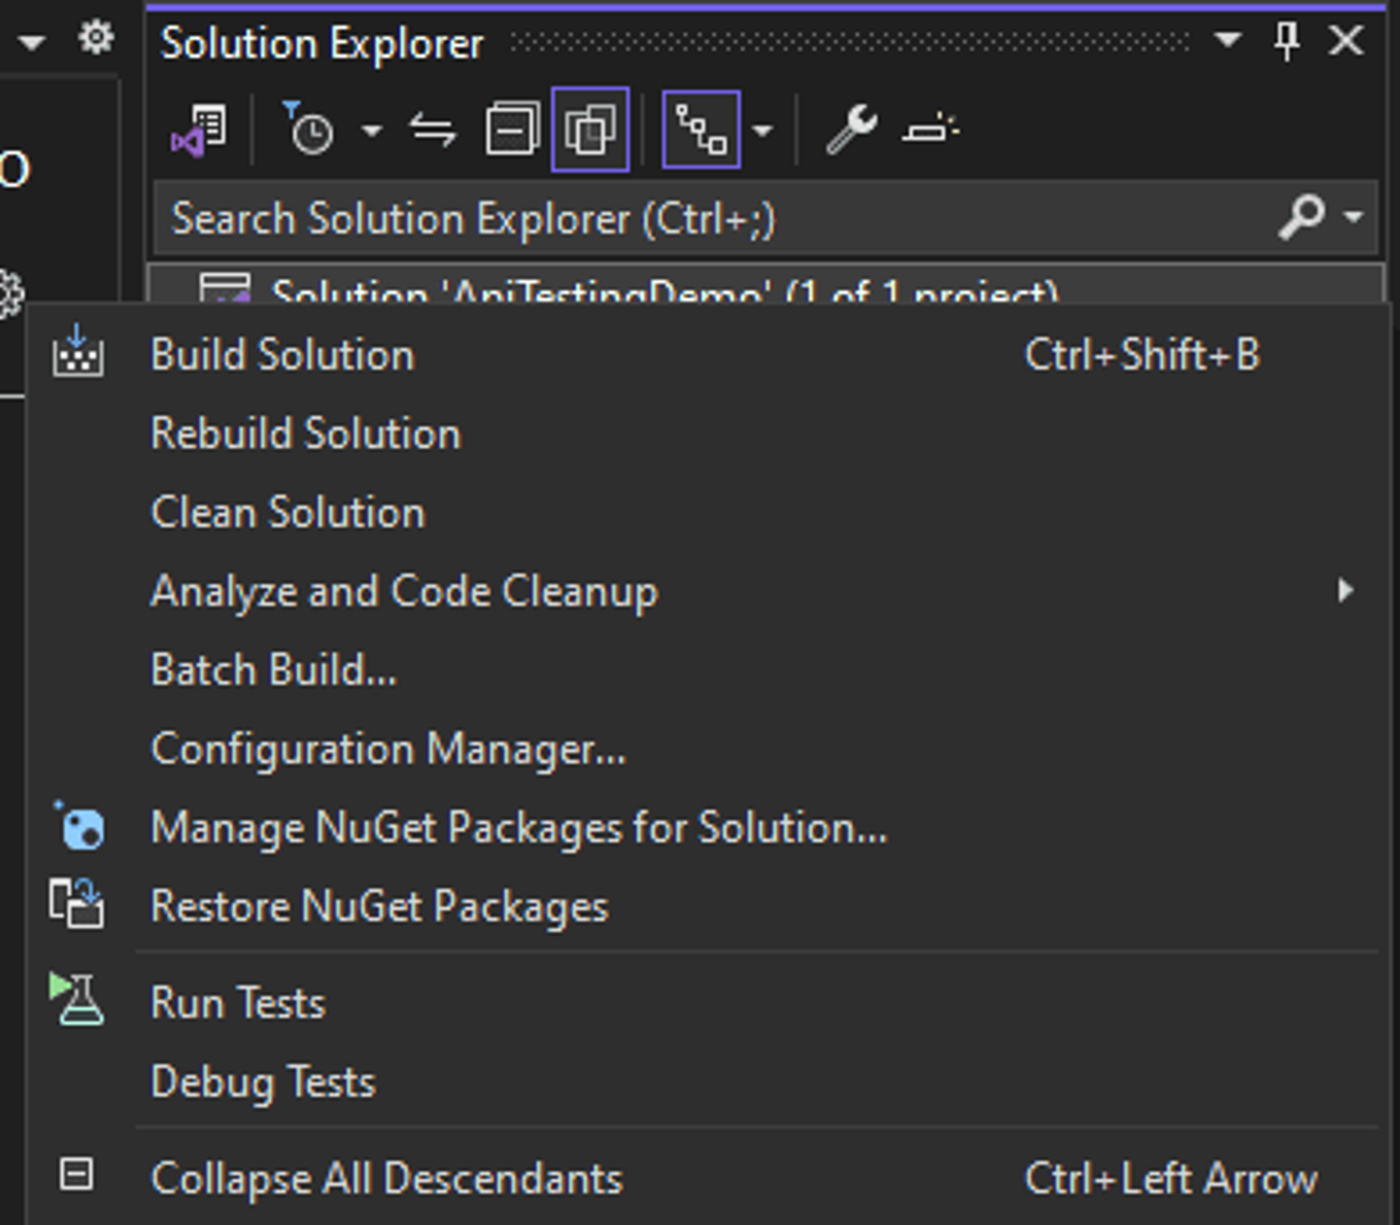This screenshot has height=1225, width=1400.
Task: Open Batch Build dialog
Action: tap(708, 671)
